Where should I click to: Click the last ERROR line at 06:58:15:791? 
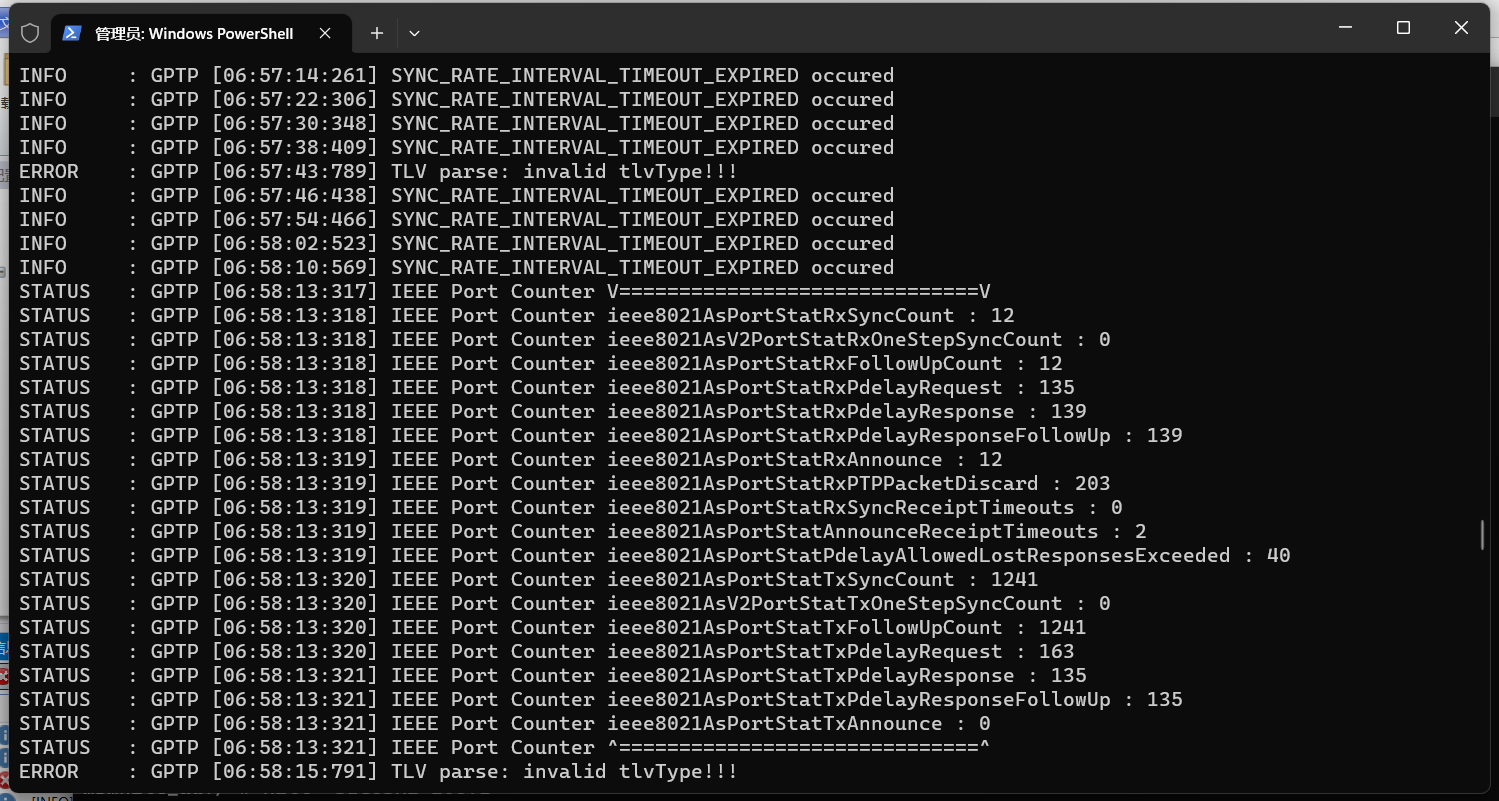pos(379,771)
